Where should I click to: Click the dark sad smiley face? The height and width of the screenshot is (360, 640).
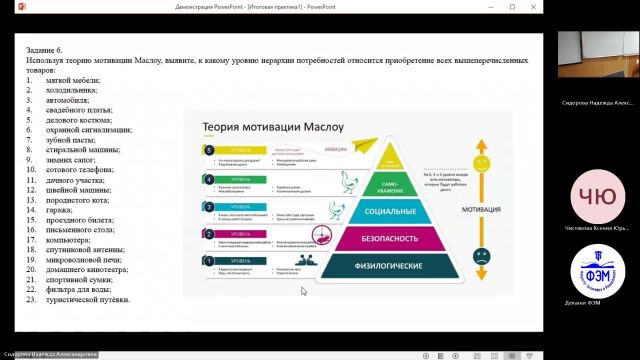pos(482,257)
